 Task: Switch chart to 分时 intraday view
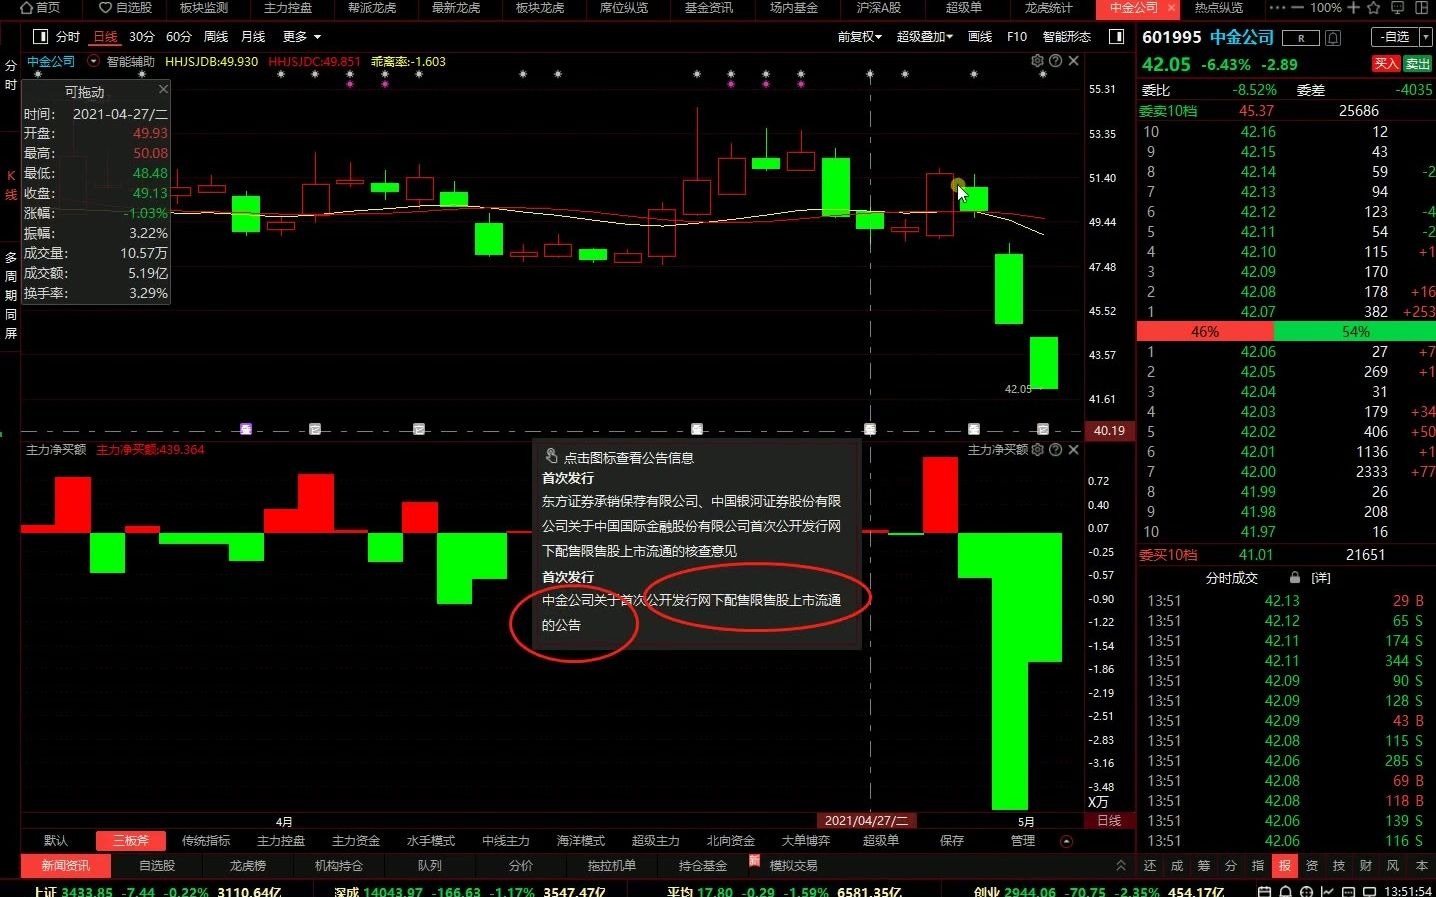(68, 37)
